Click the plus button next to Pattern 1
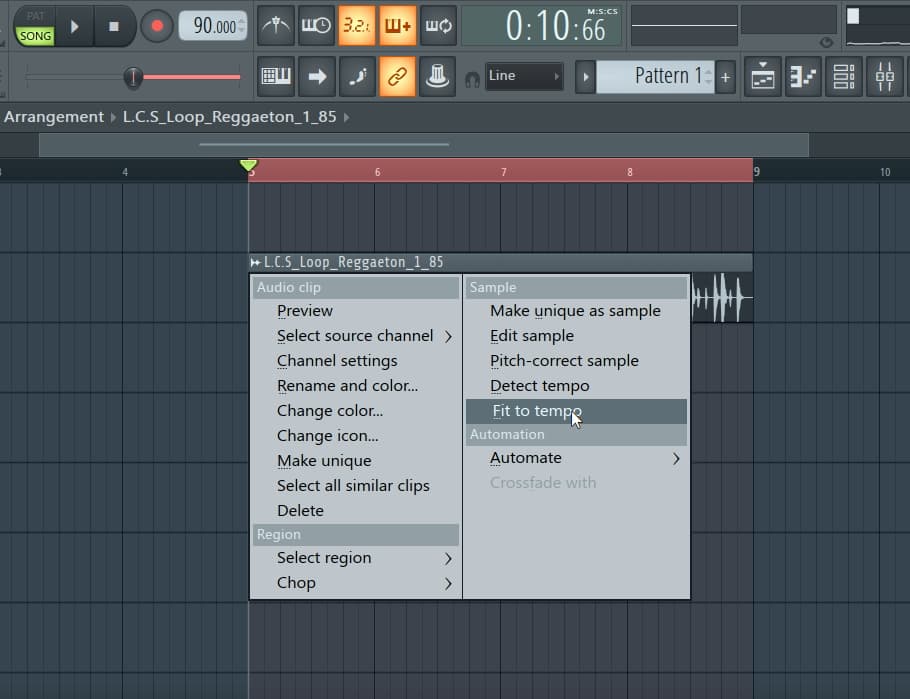Screen dimensions: 910x699 725,77
